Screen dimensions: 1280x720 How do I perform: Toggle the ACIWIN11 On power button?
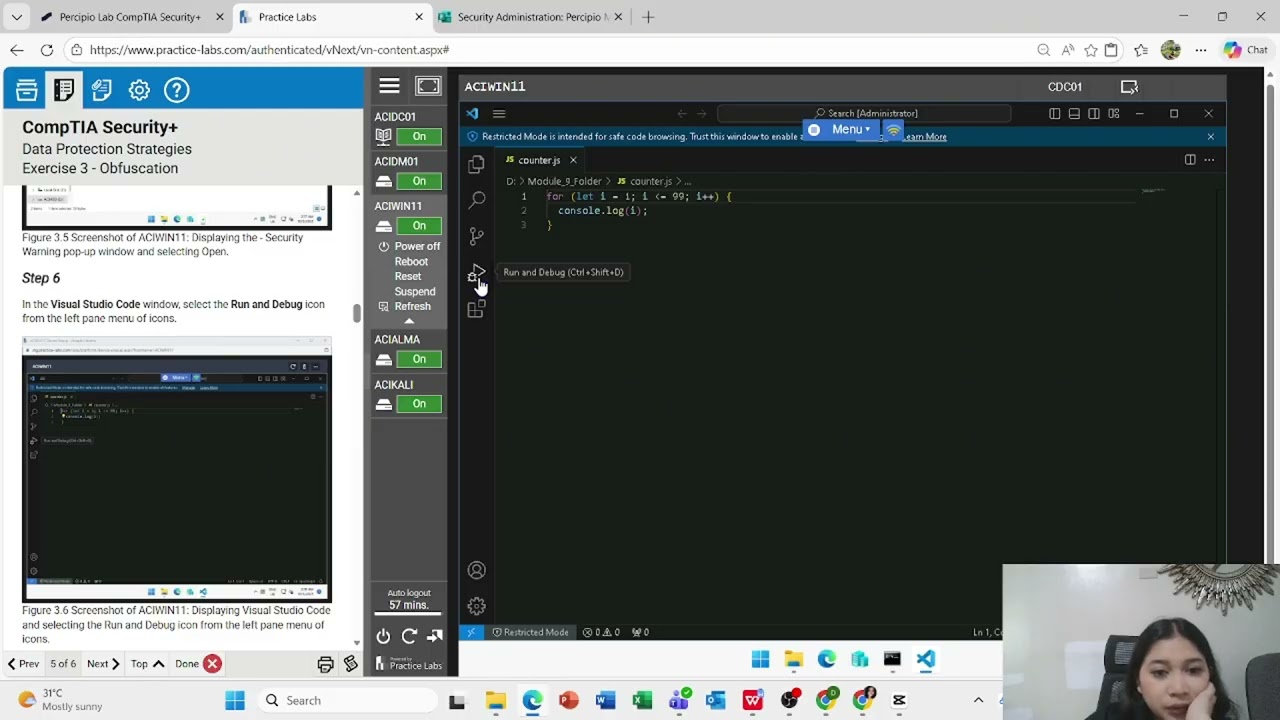(x=419, y=226)
